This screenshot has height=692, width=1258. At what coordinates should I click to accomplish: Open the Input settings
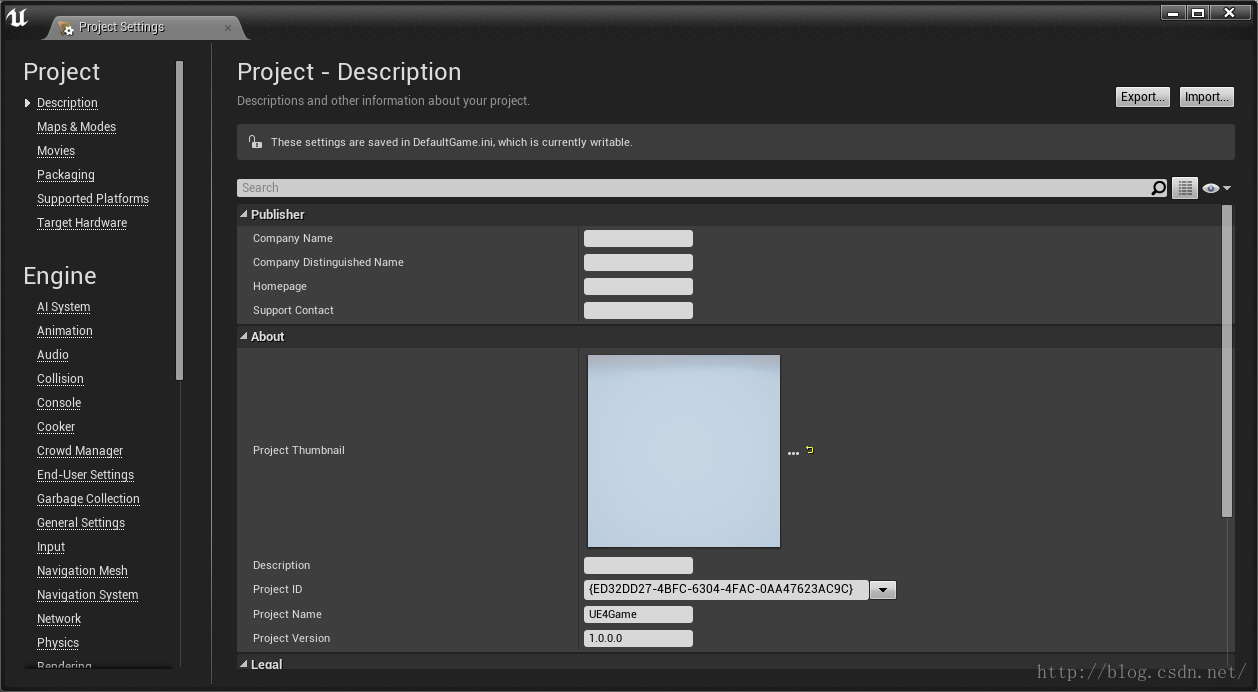(51, 547)
